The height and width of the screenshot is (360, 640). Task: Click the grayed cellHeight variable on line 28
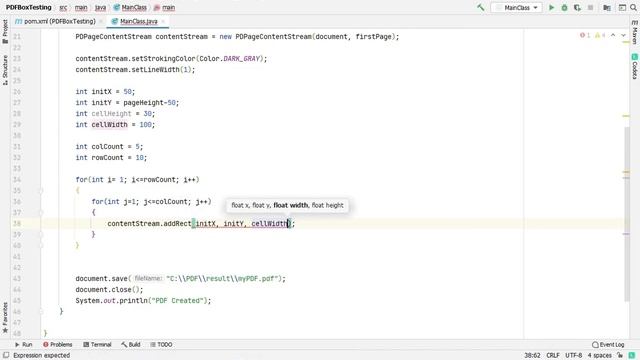(x=111, y=113)
